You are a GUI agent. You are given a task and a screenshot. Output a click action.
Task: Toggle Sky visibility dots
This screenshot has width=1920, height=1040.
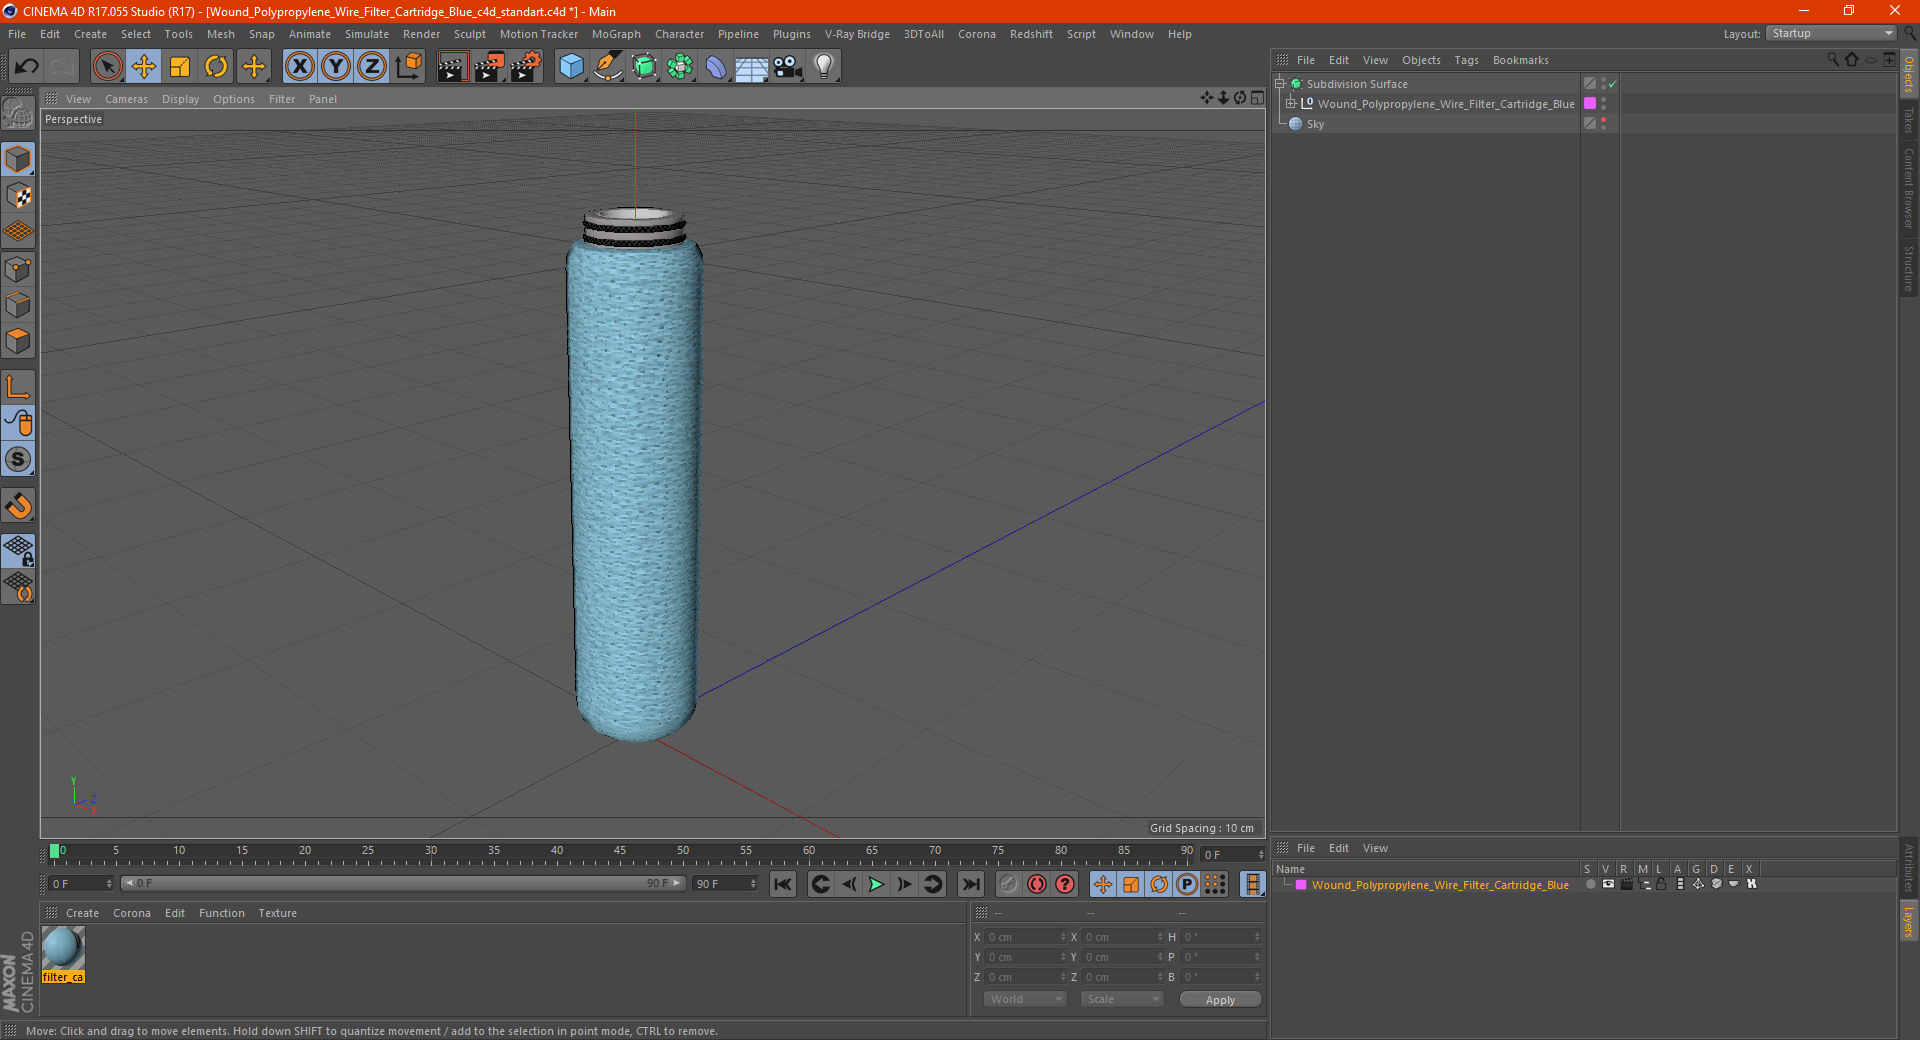point(1603,123)
